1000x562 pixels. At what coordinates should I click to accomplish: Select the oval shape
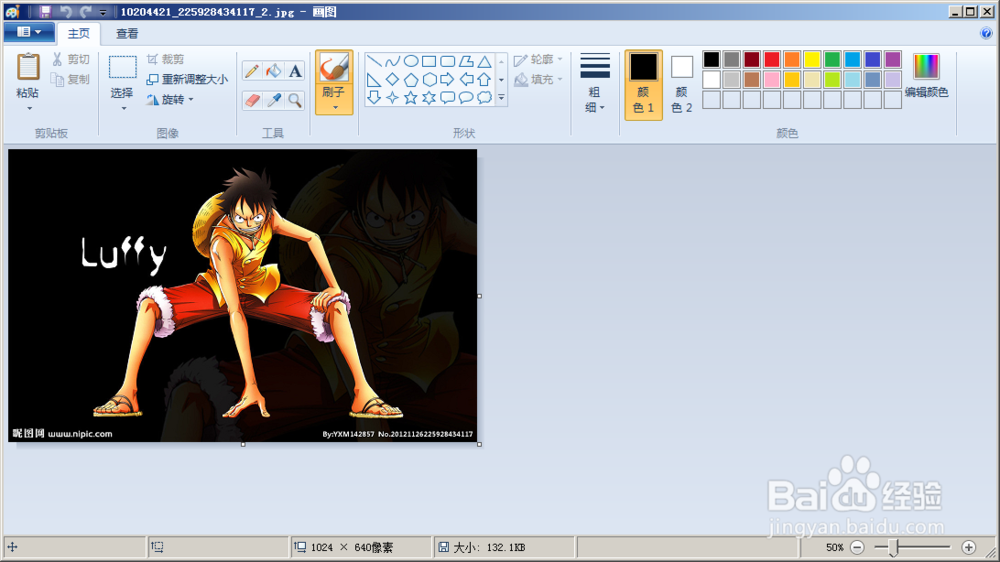coord(411,61)
